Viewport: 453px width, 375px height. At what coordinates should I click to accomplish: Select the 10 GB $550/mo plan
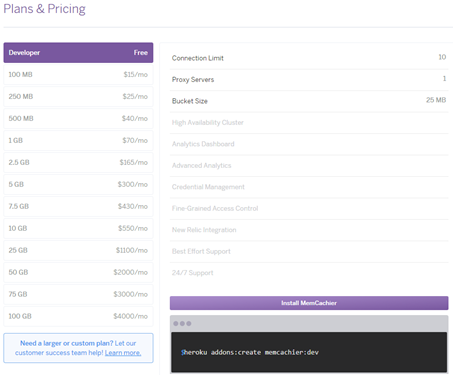[78, 228]
